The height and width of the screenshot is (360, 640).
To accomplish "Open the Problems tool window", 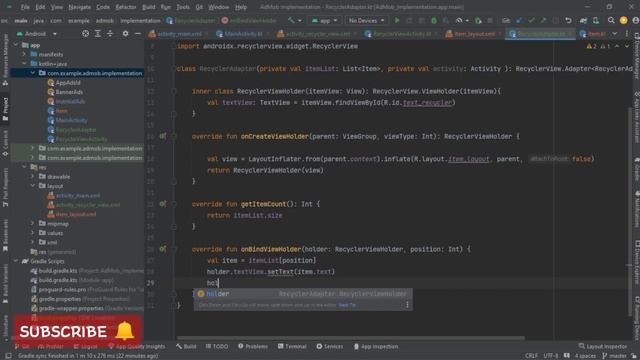I will (253, 346).
